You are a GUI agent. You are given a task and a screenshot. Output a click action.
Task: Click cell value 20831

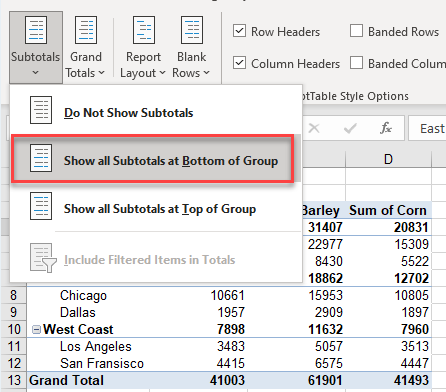click(412, 227)
